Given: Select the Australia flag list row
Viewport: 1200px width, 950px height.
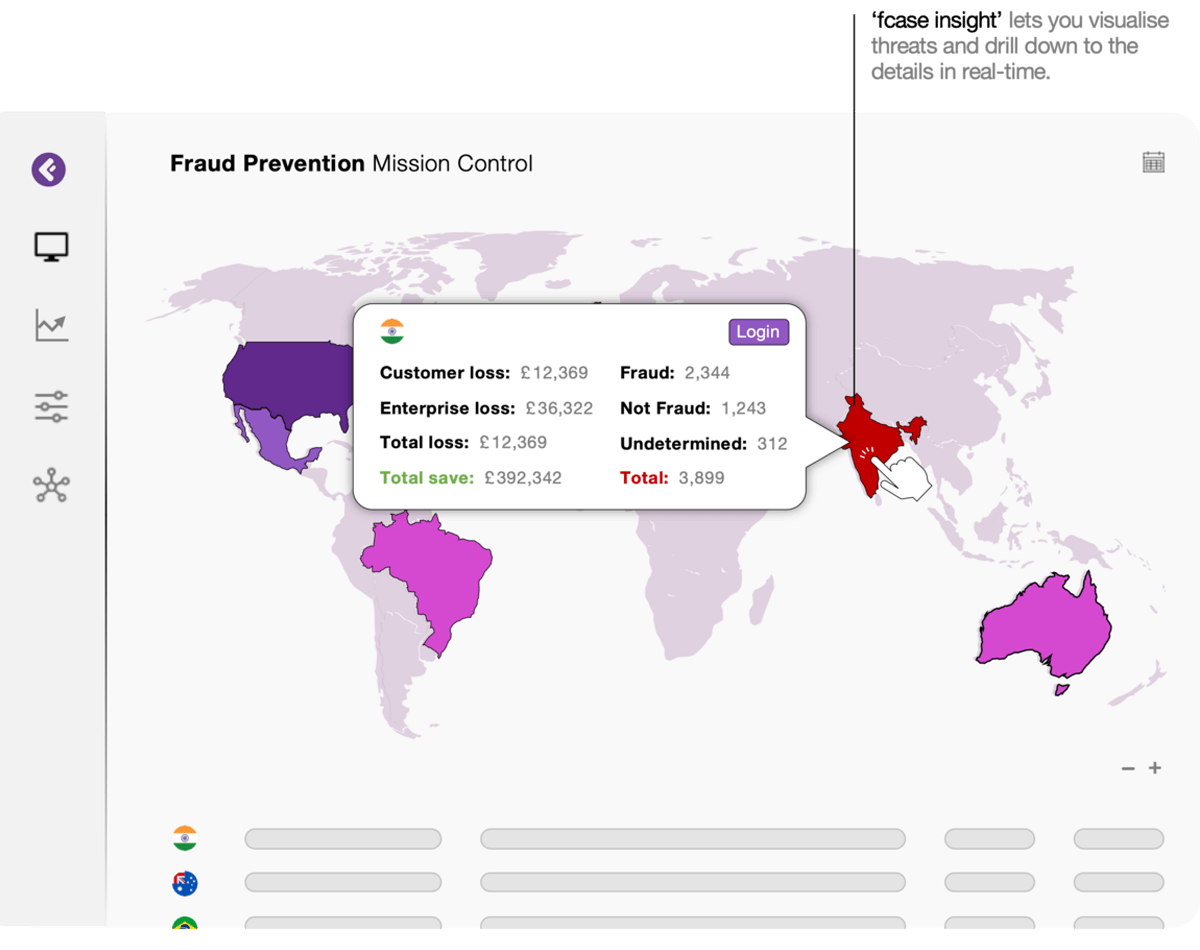Looking at the screenshot, I should click(185, 883).
